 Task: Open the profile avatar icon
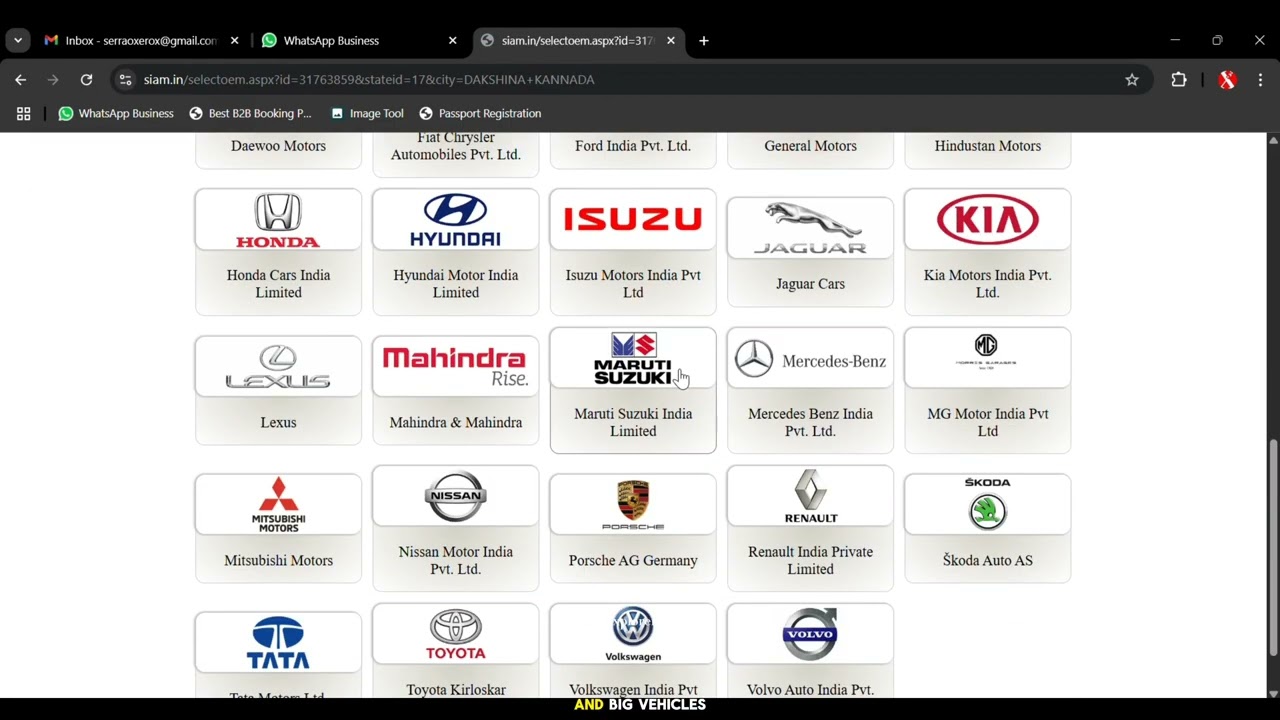[1227, 80]
